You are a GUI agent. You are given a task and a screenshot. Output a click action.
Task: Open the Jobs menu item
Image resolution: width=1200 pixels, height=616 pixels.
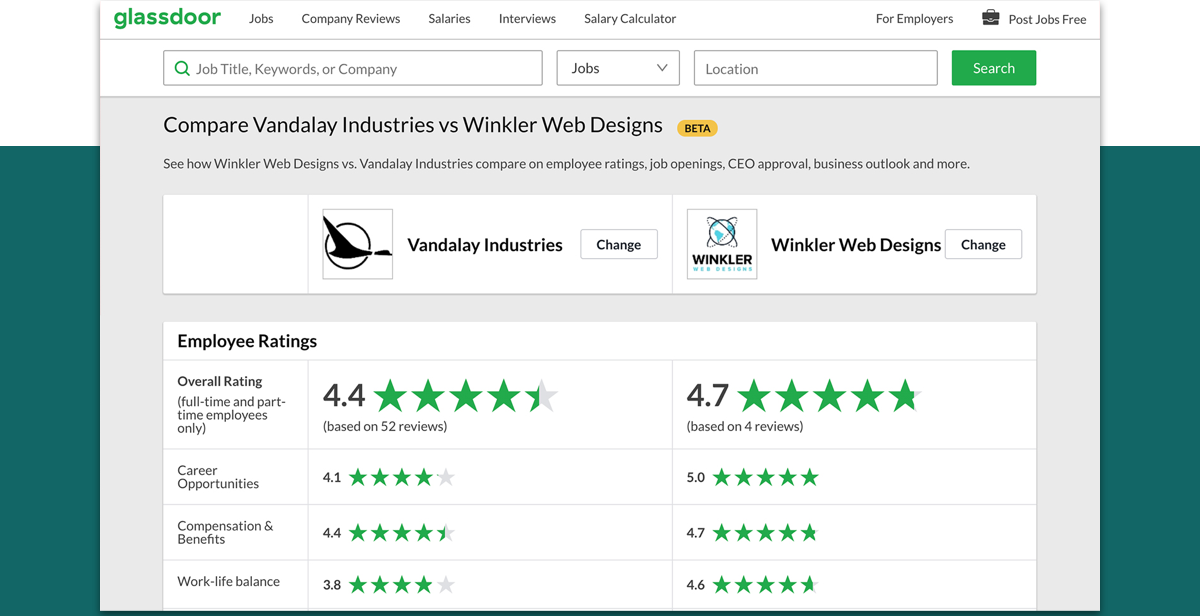pos(261,18)
